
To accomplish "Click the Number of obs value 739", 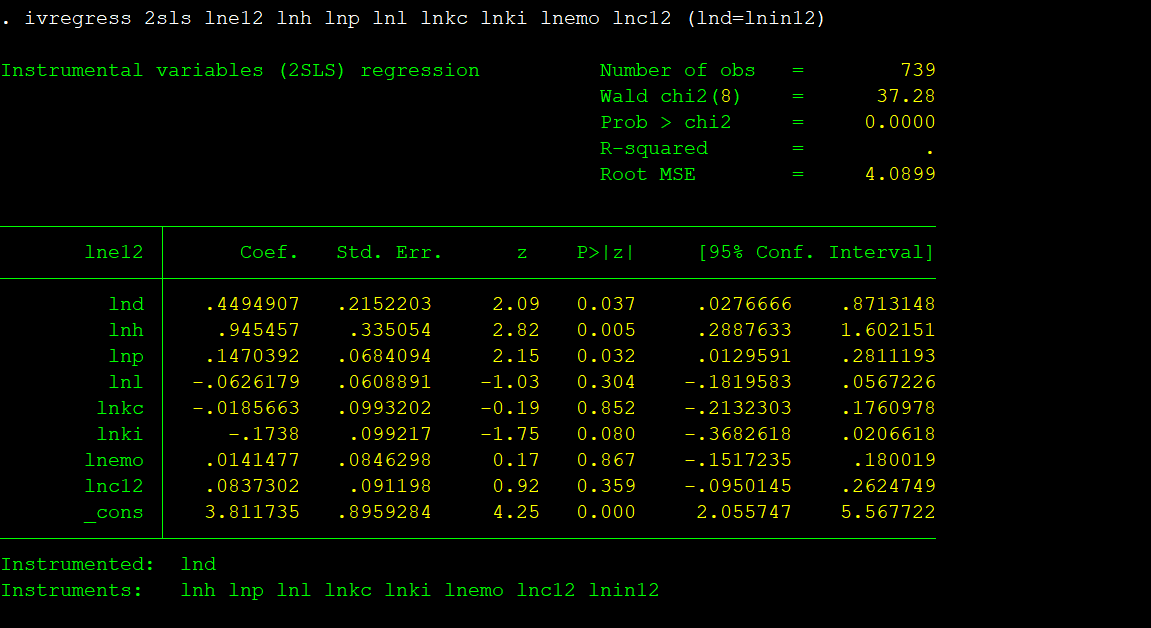I will coord(917,71).
